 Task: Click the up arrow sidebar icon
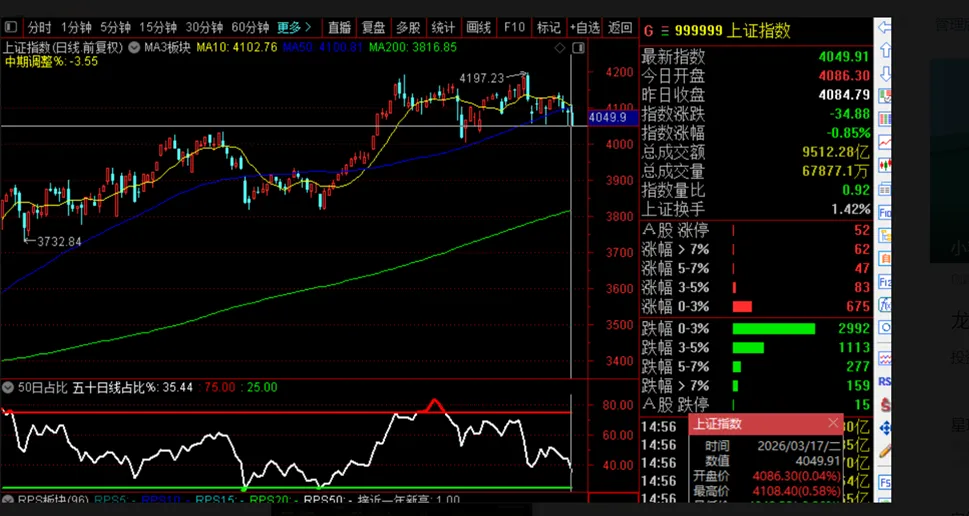coord(885,50)
